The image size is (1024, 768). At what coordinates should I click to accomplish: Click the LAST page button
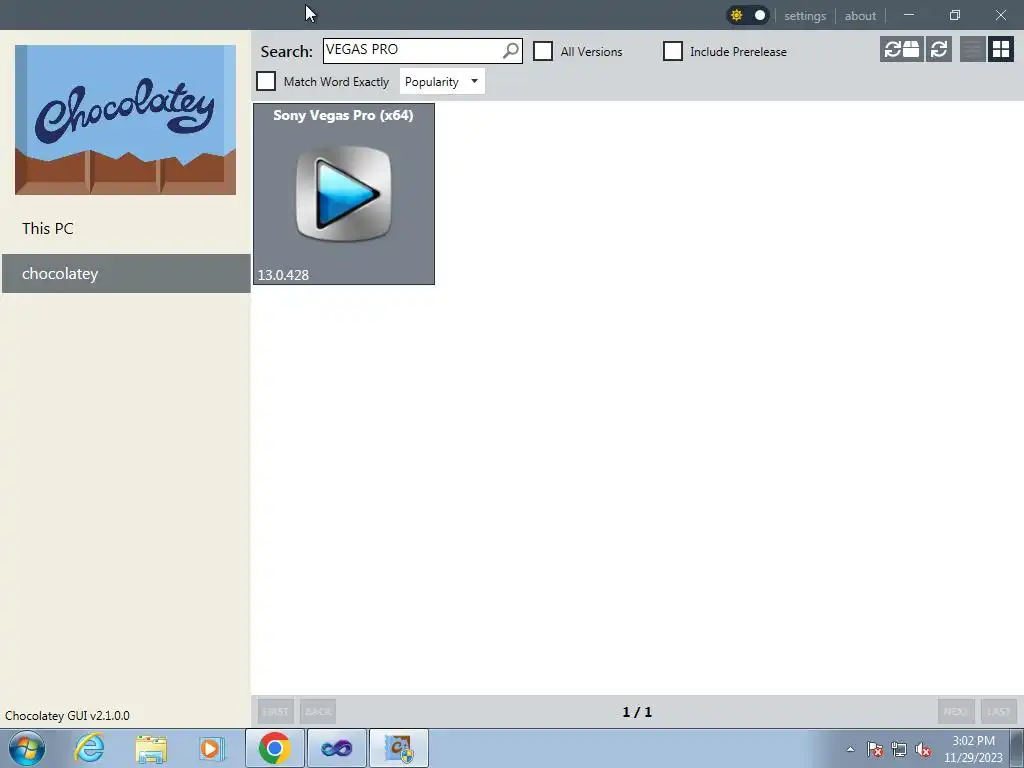(999, 711)
